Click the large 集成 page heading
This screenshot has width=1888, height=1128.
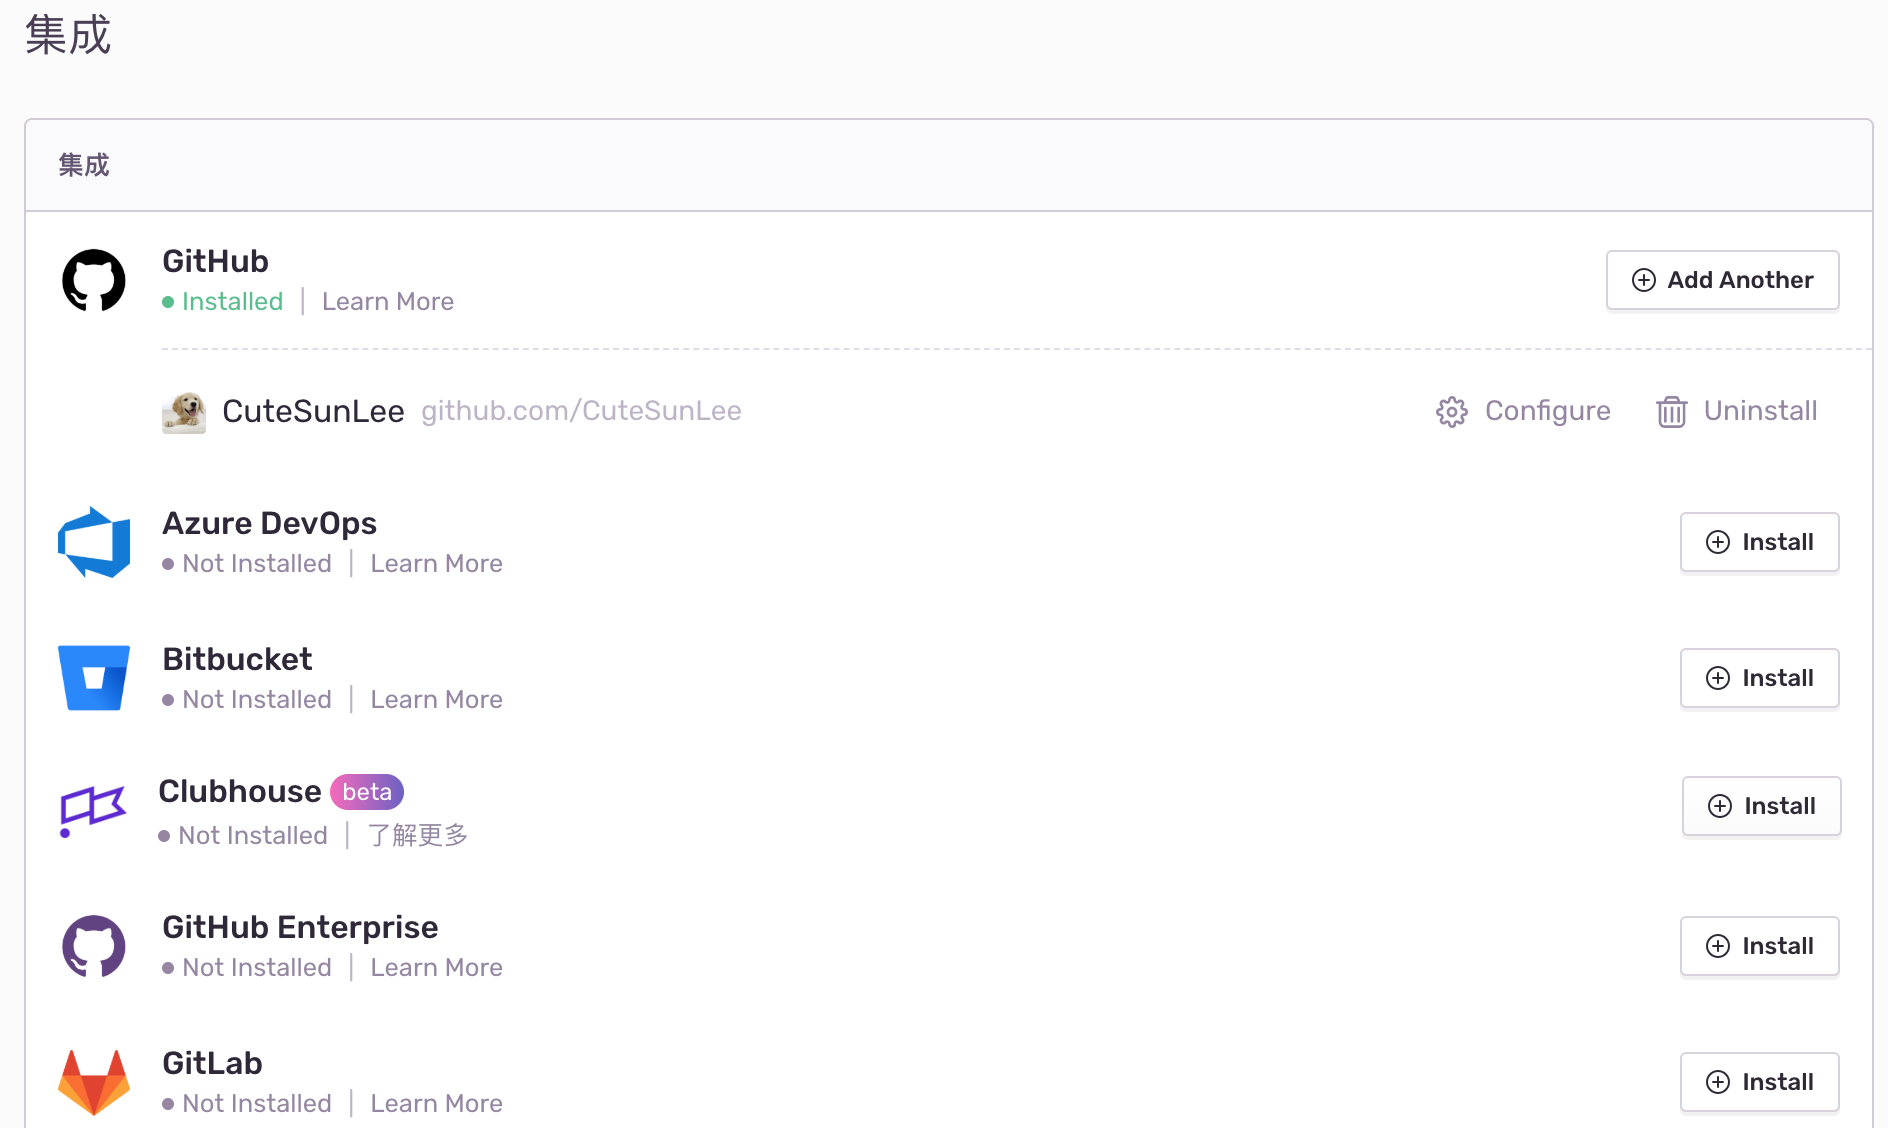tap(68, 35)
